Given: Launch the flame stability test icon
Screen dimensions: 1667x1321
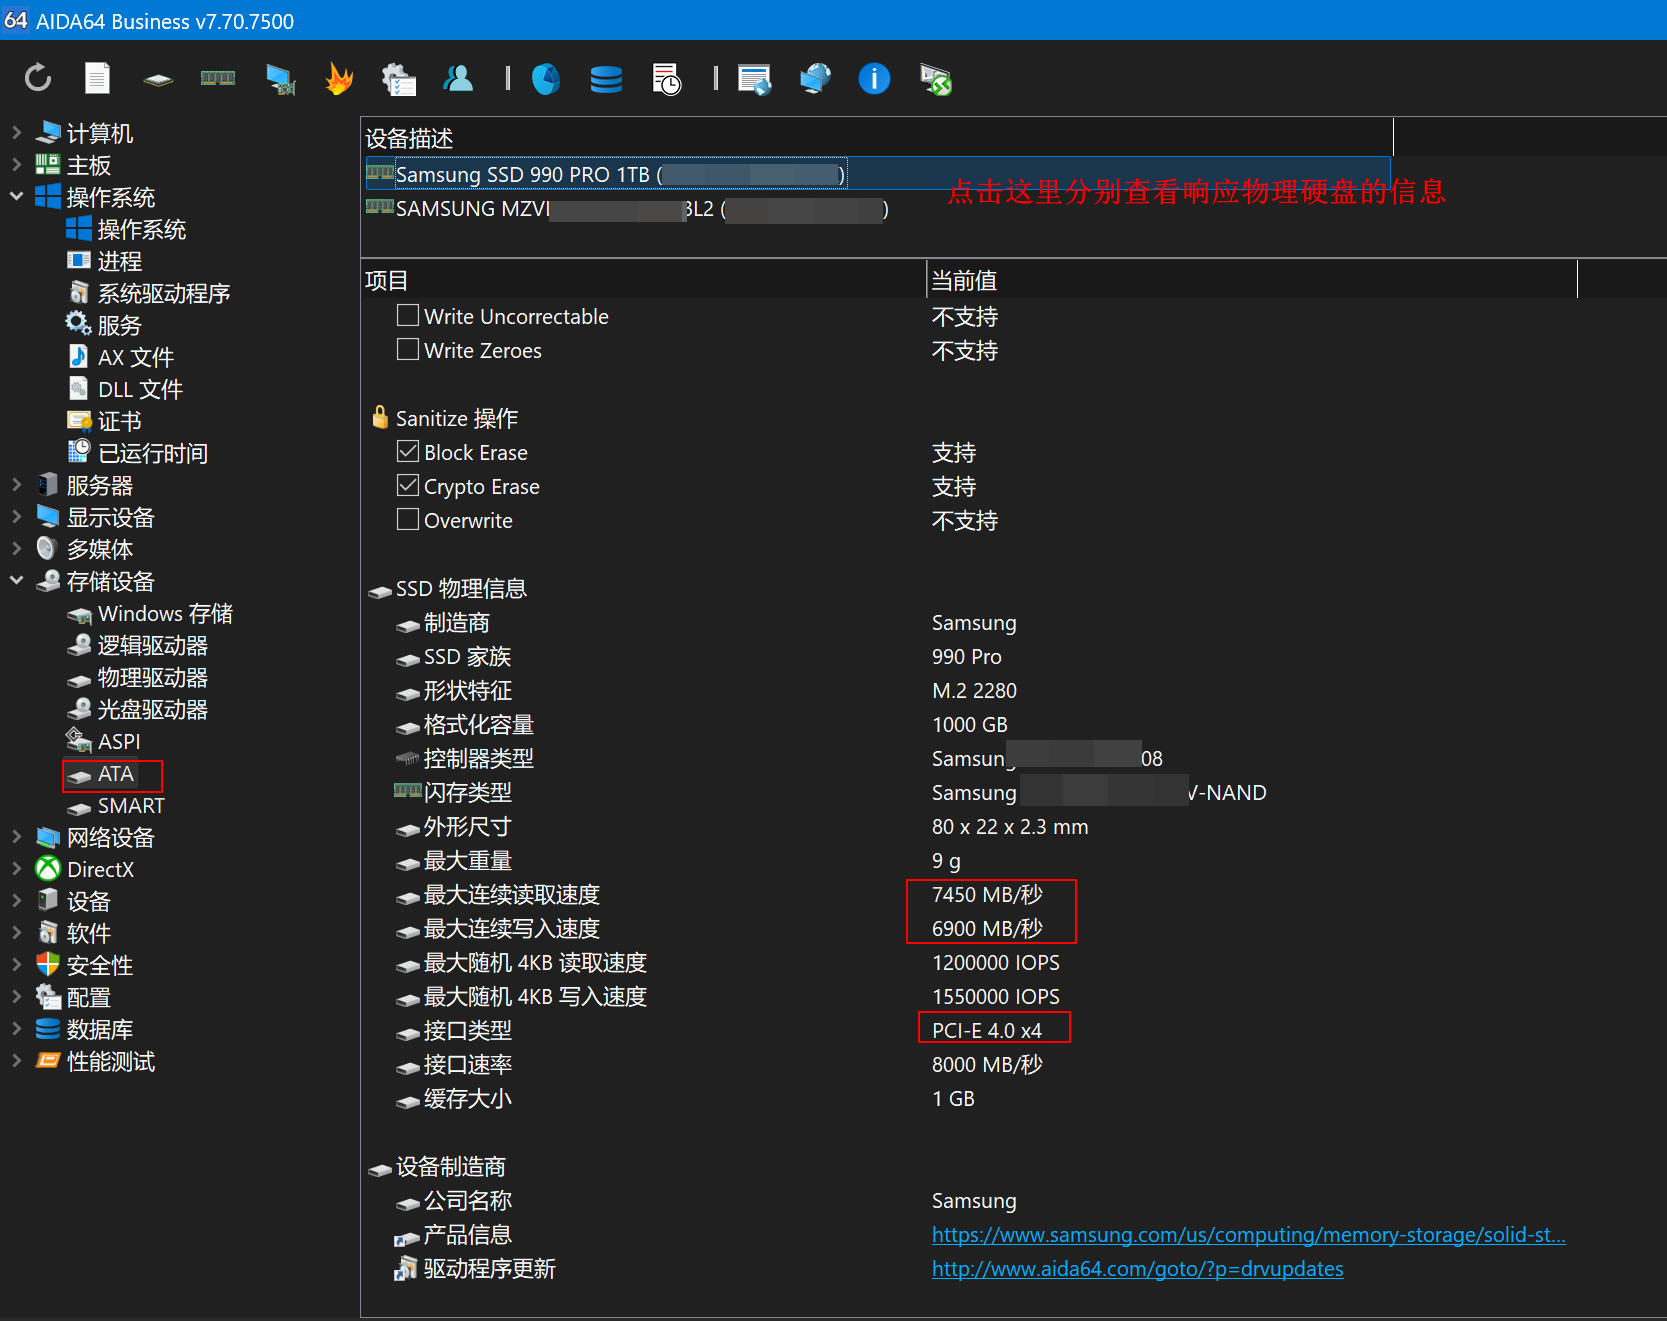Looking at the screenshot, I should click(x=340, y=78).
